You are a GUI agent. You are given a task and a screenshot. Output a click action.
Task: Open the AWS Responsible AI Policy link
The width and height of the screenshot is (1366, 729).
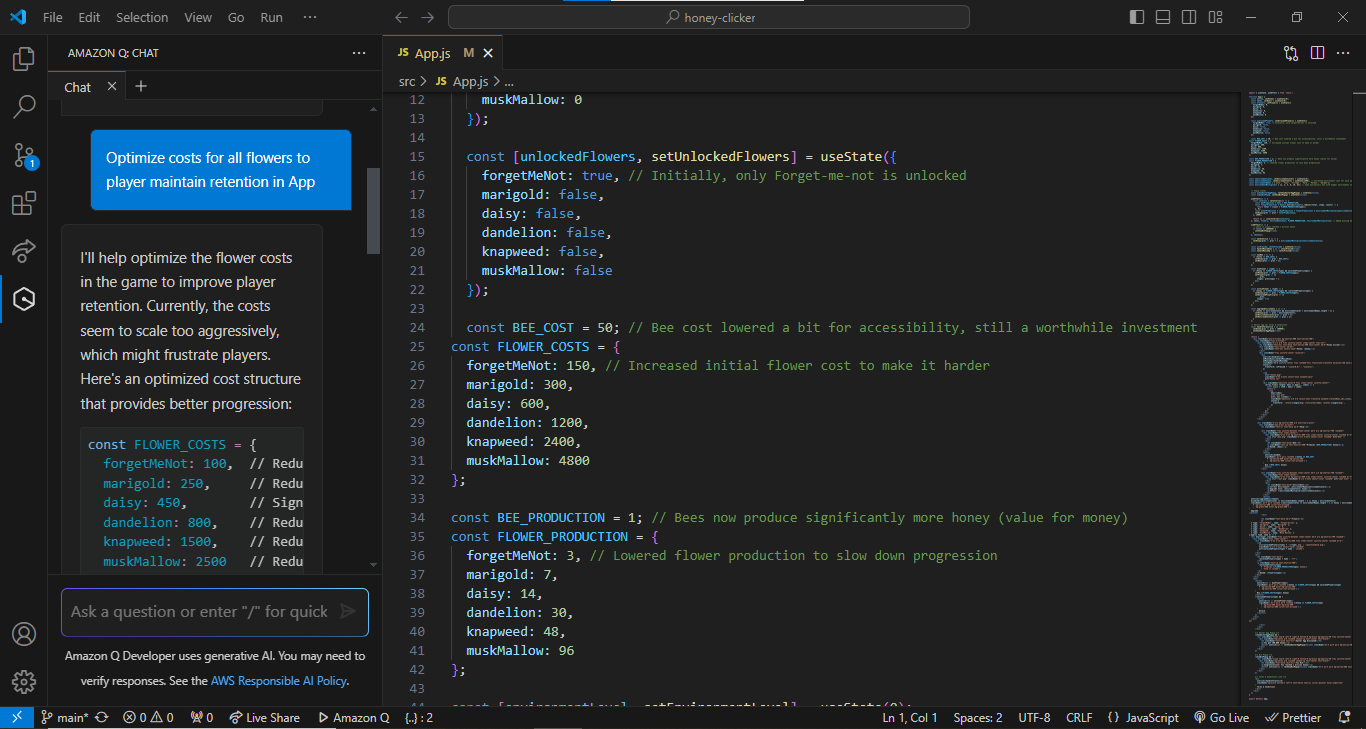tap(279, 681)
